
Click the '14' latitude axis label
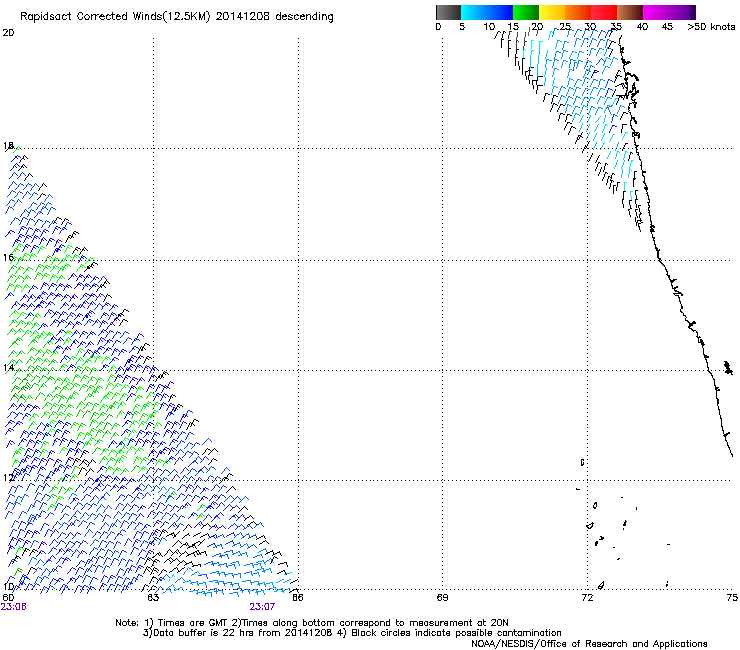click(8, 367)
